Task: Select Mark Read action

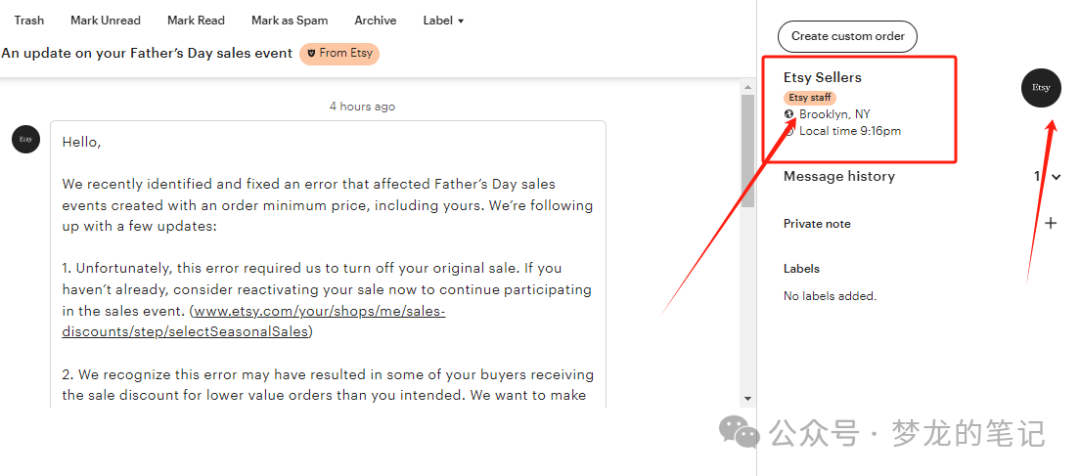Action: 196,21
